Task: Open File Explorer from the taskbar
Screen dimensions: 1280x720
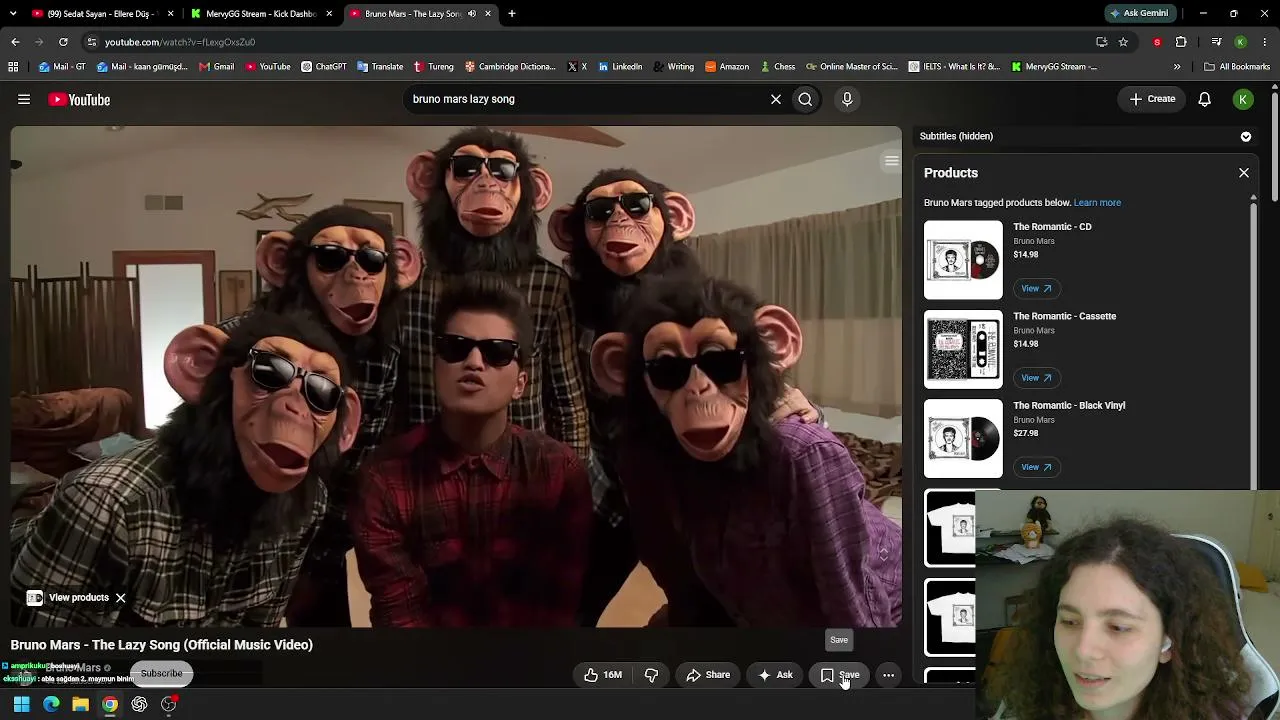Action: pyautogui.click(x=80, y=704)
